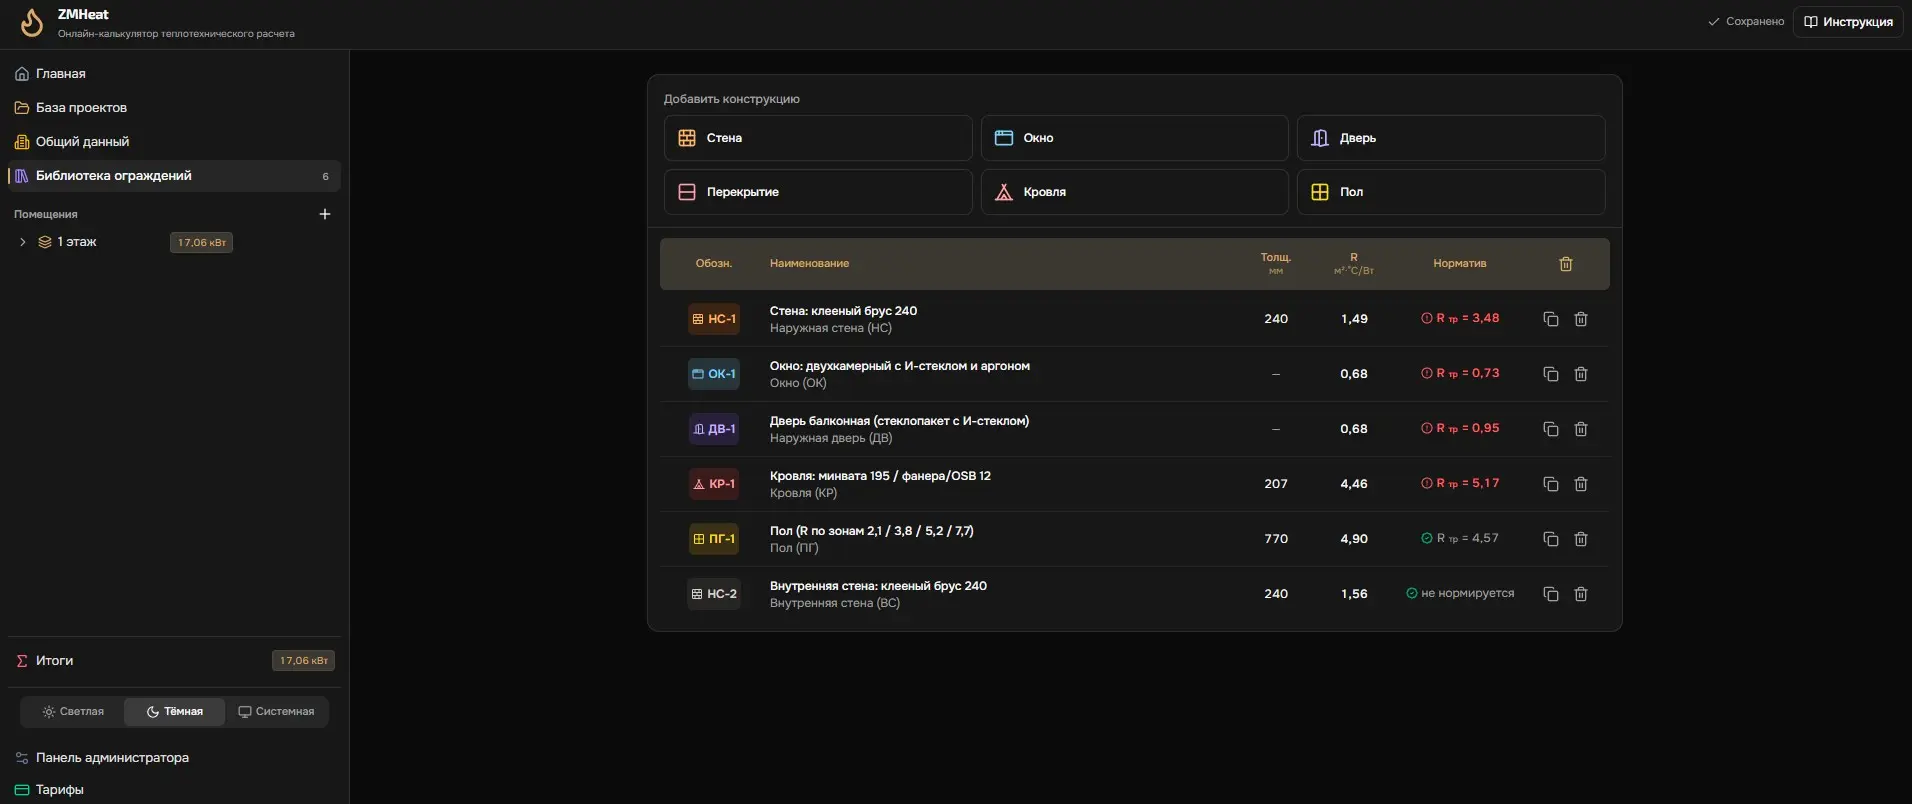Delete the НС-2 internal wall row
Screen dimensions: 1912x804
(1581, 594)
